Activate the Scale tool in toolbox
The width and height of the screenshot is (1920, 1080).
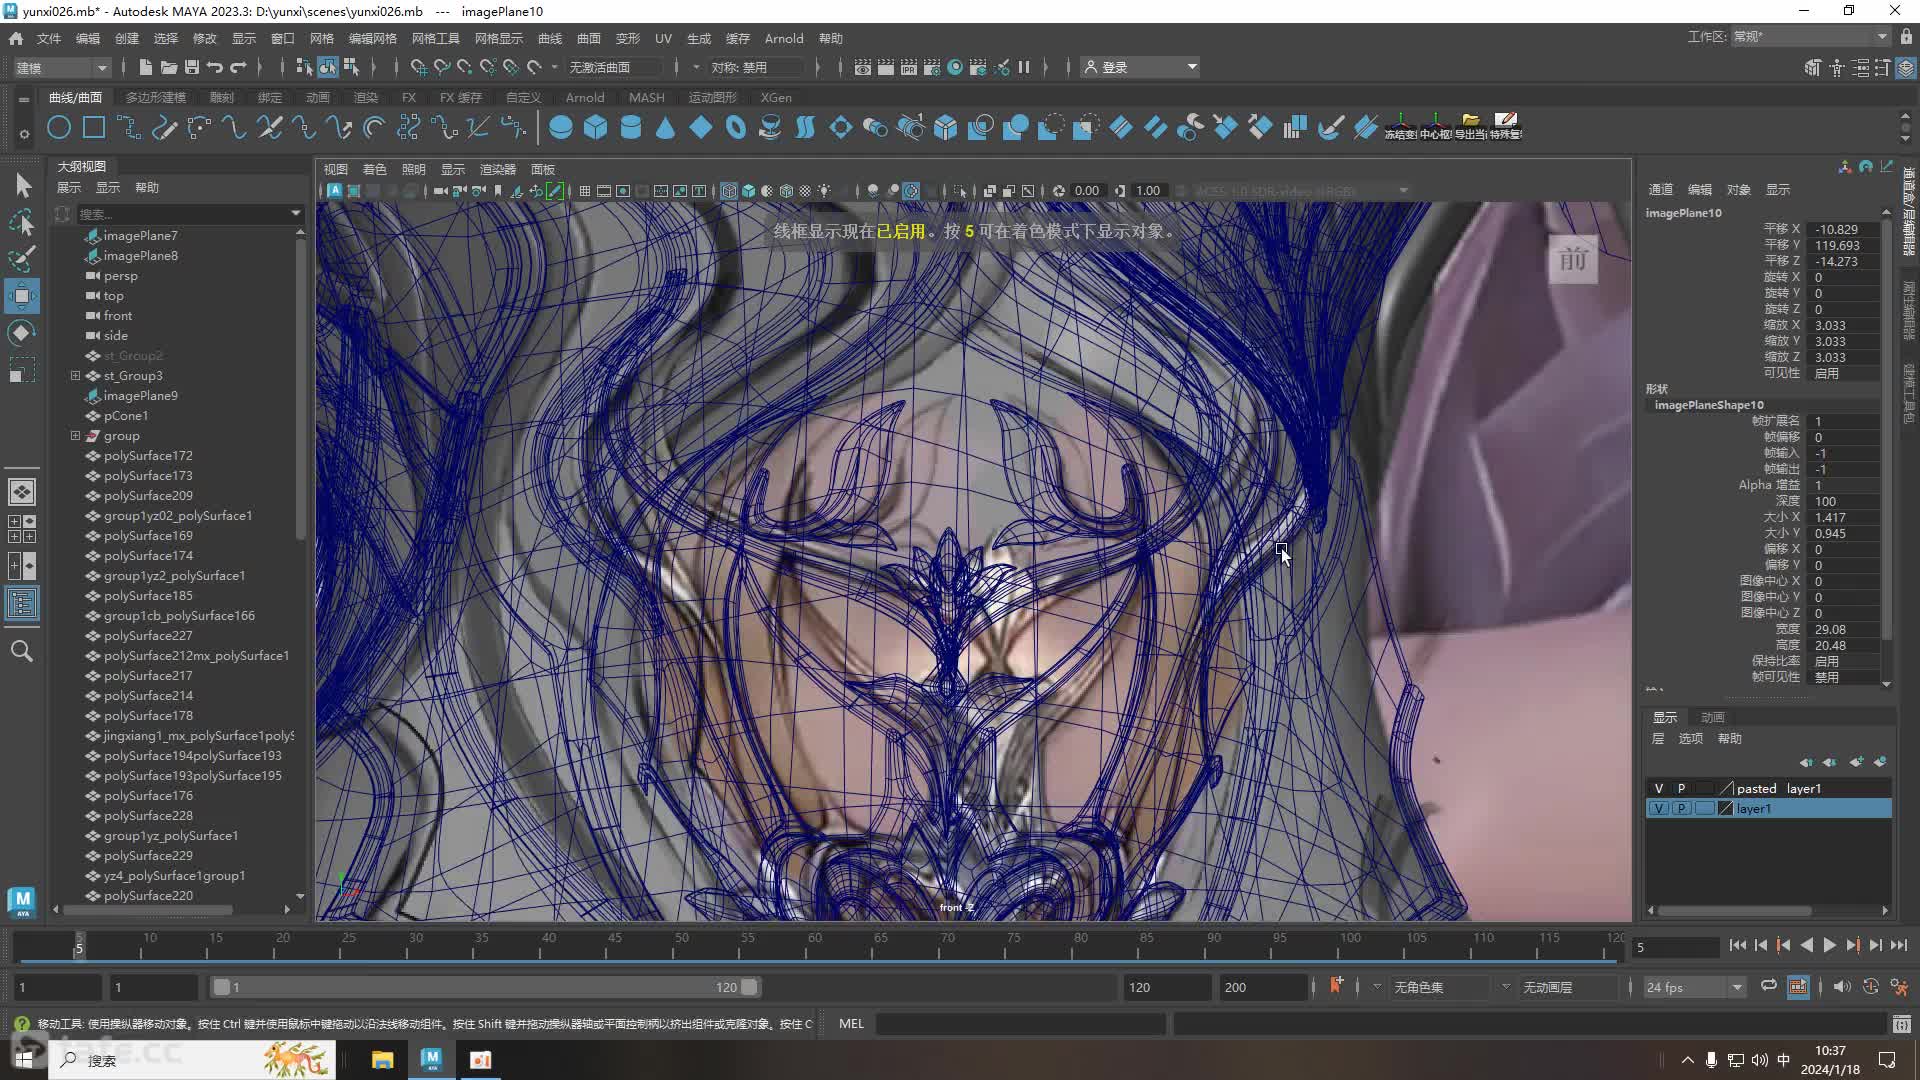[x=22, y=370]
